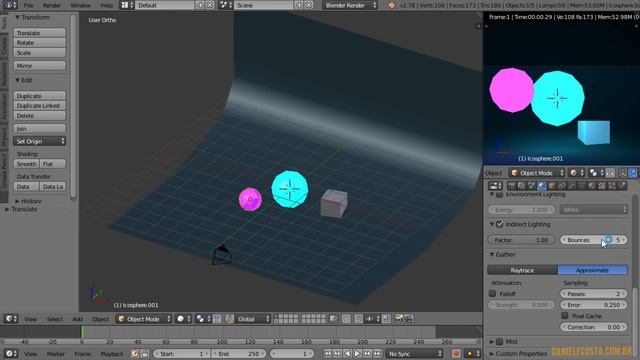
Task: Add a new scene next to Scene field
Action: coord(299,5)
